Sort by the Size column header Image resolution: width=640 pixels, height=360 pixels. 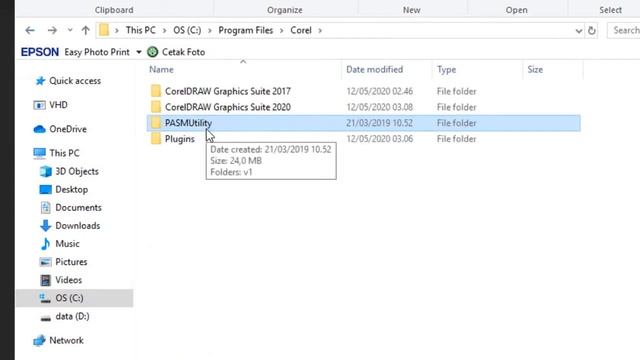(535, 69)
